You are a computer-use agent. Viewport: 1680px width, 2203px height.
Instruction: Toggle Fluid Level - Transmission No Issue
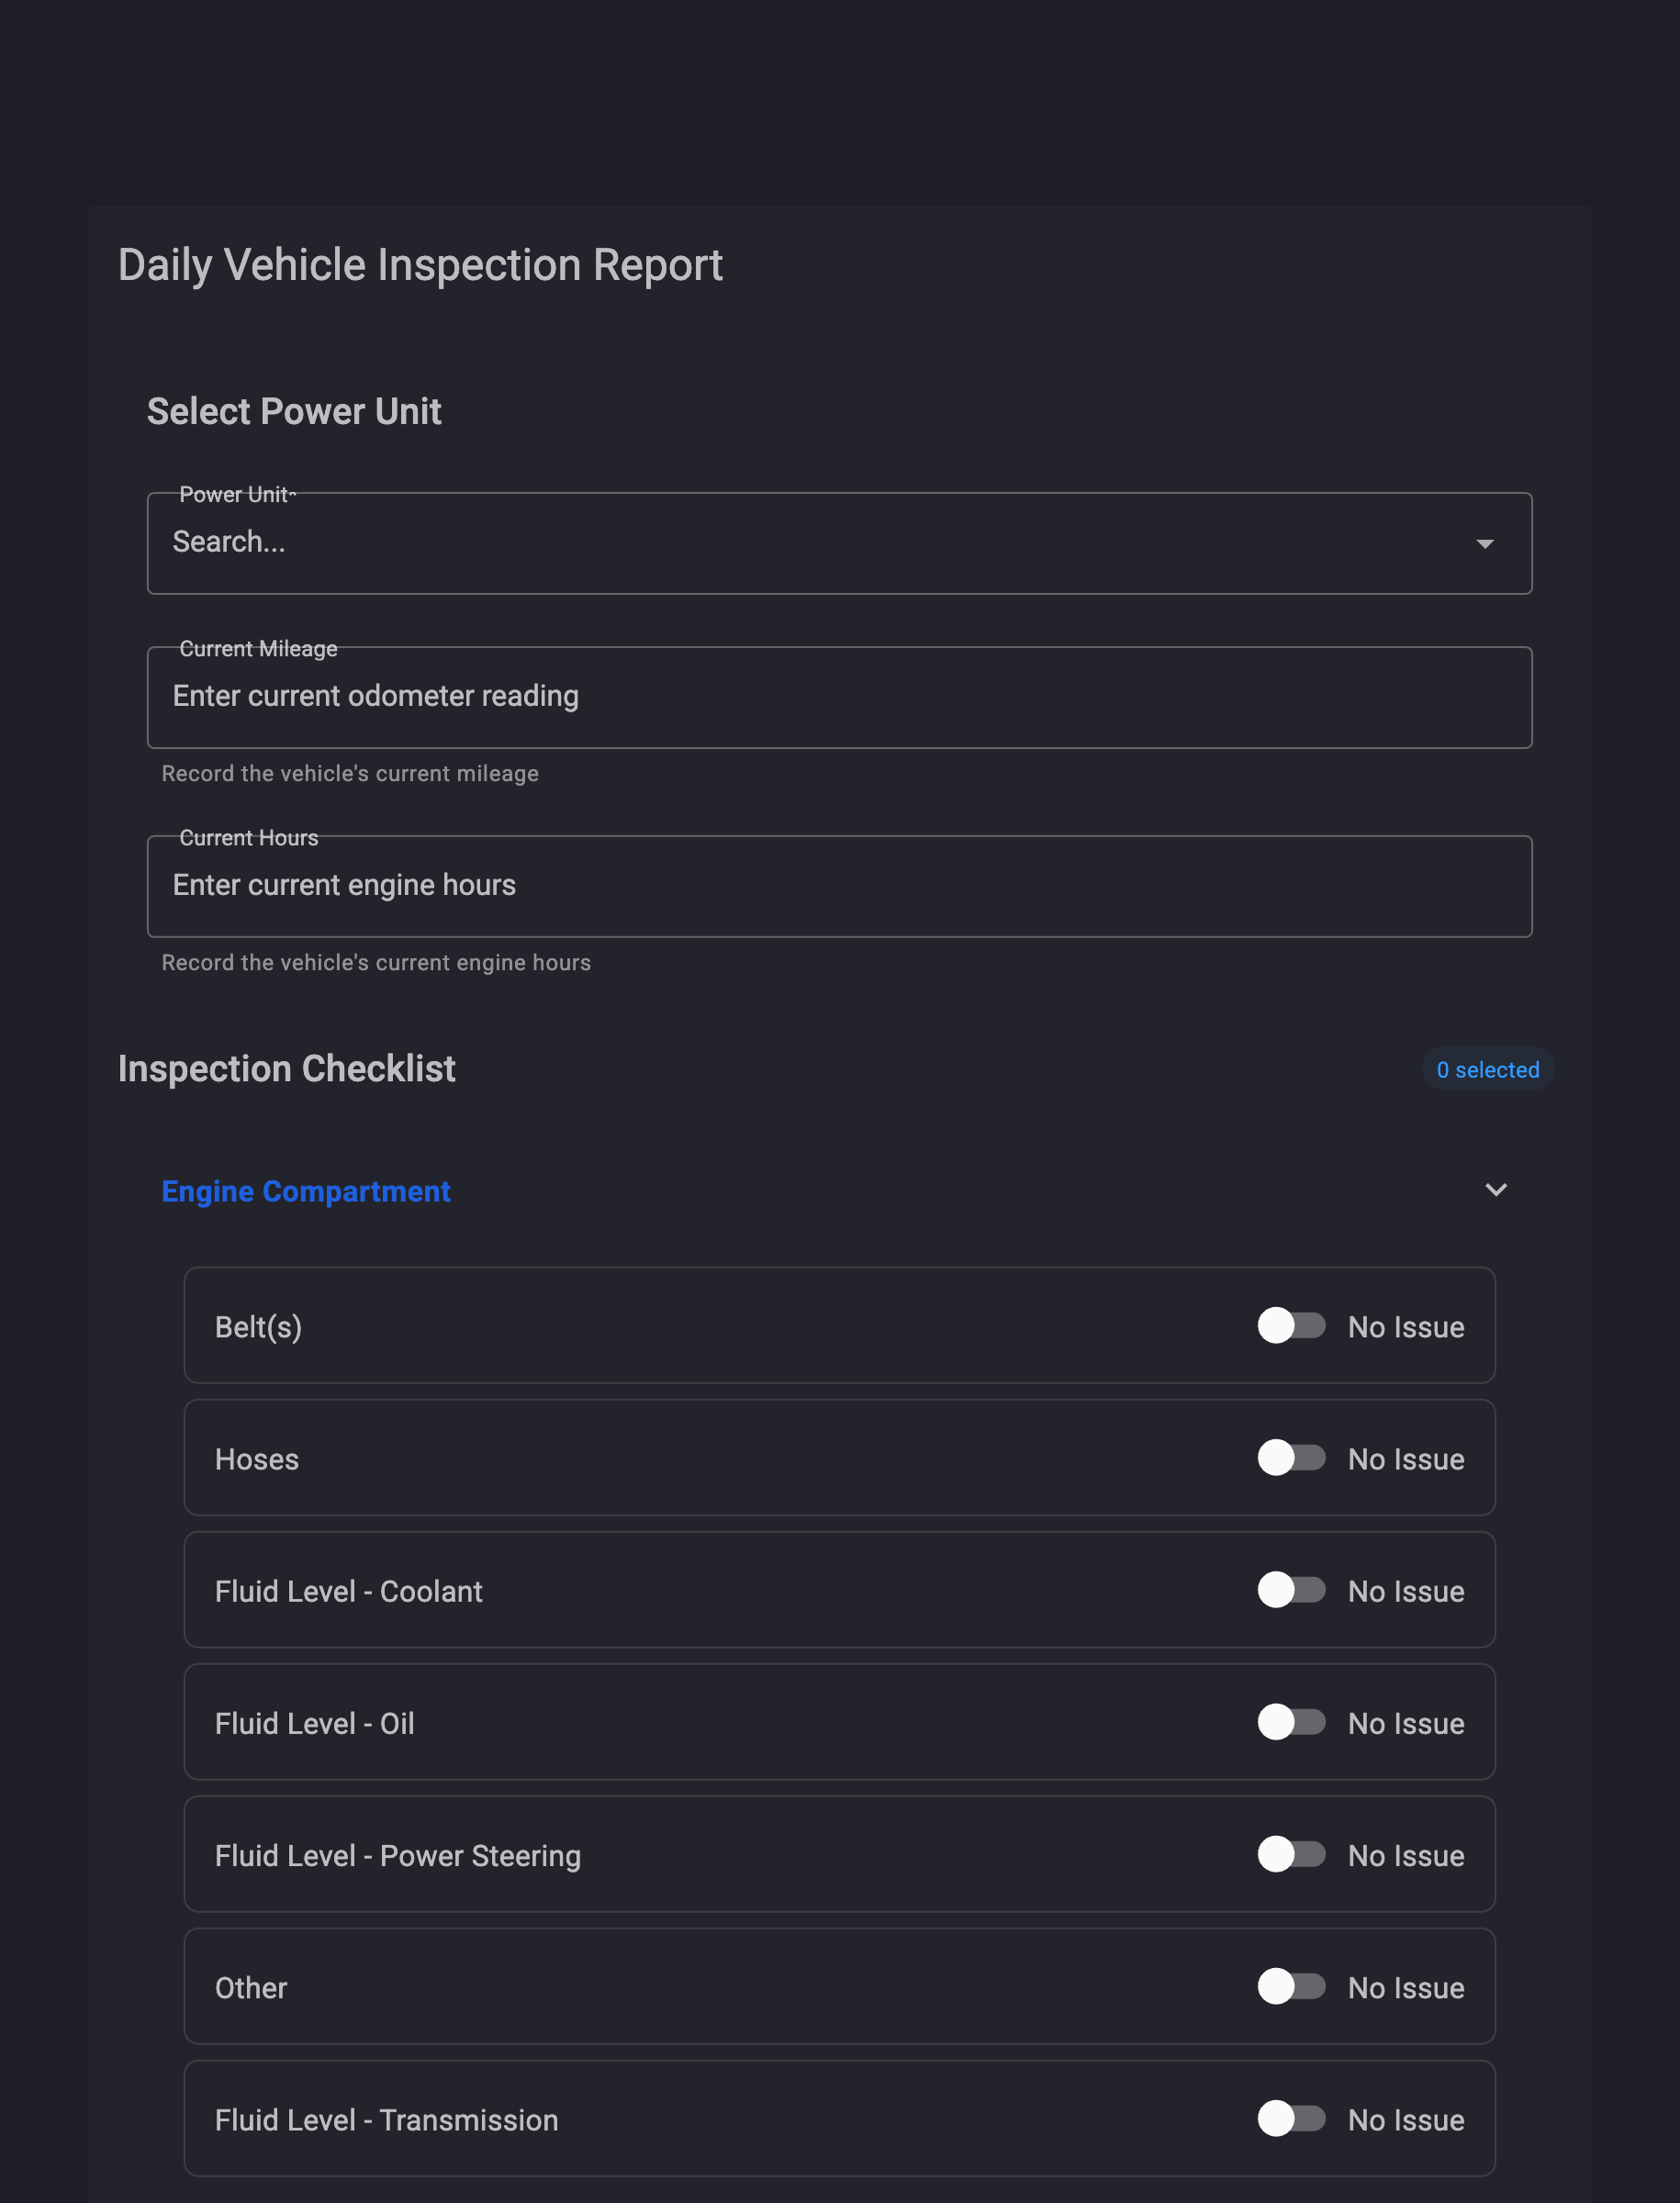click(x=1292, y=2118)
